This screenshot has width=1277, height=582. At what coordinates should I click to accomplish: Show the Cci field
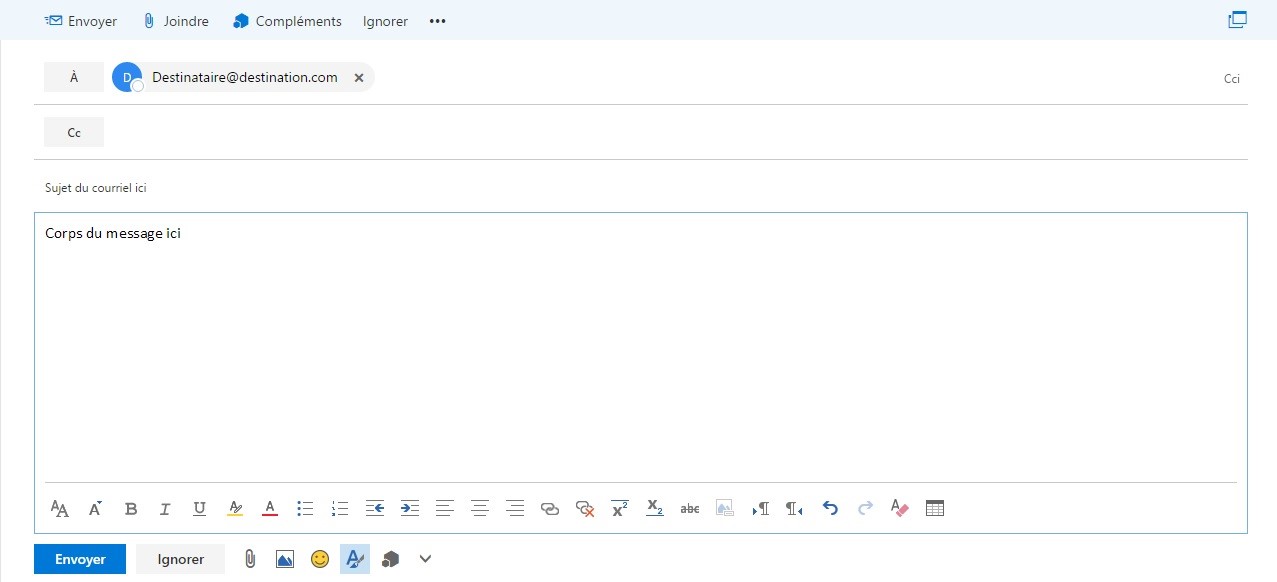coord(1232,78)
